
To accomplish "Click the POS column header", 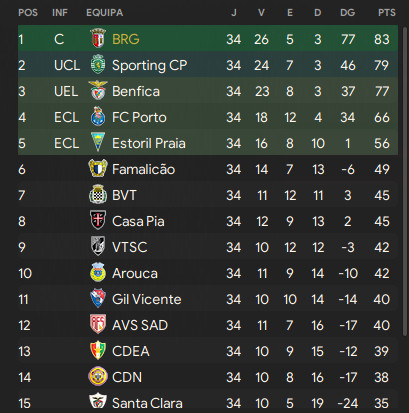I will coord(28,13).
